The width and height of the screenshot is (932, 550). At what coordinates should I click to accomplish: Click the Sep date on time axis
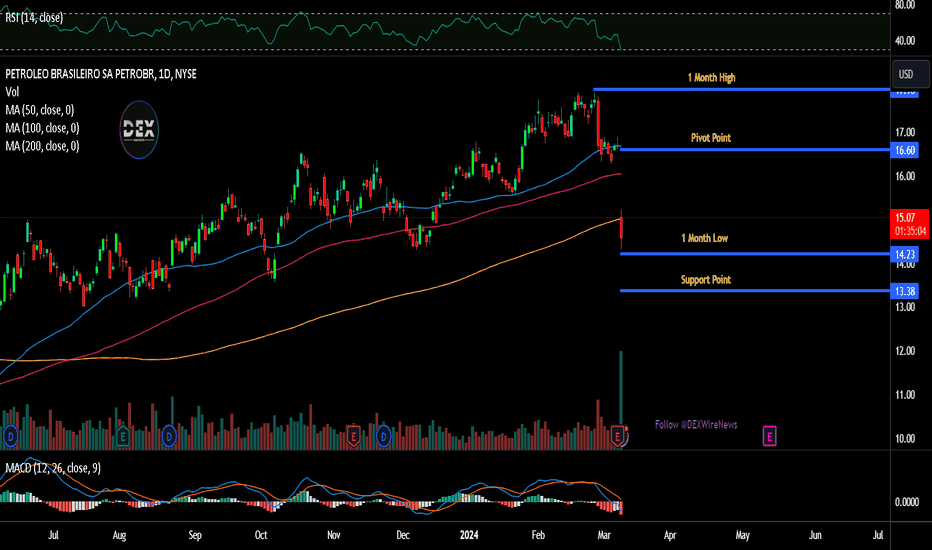[195, 536]
